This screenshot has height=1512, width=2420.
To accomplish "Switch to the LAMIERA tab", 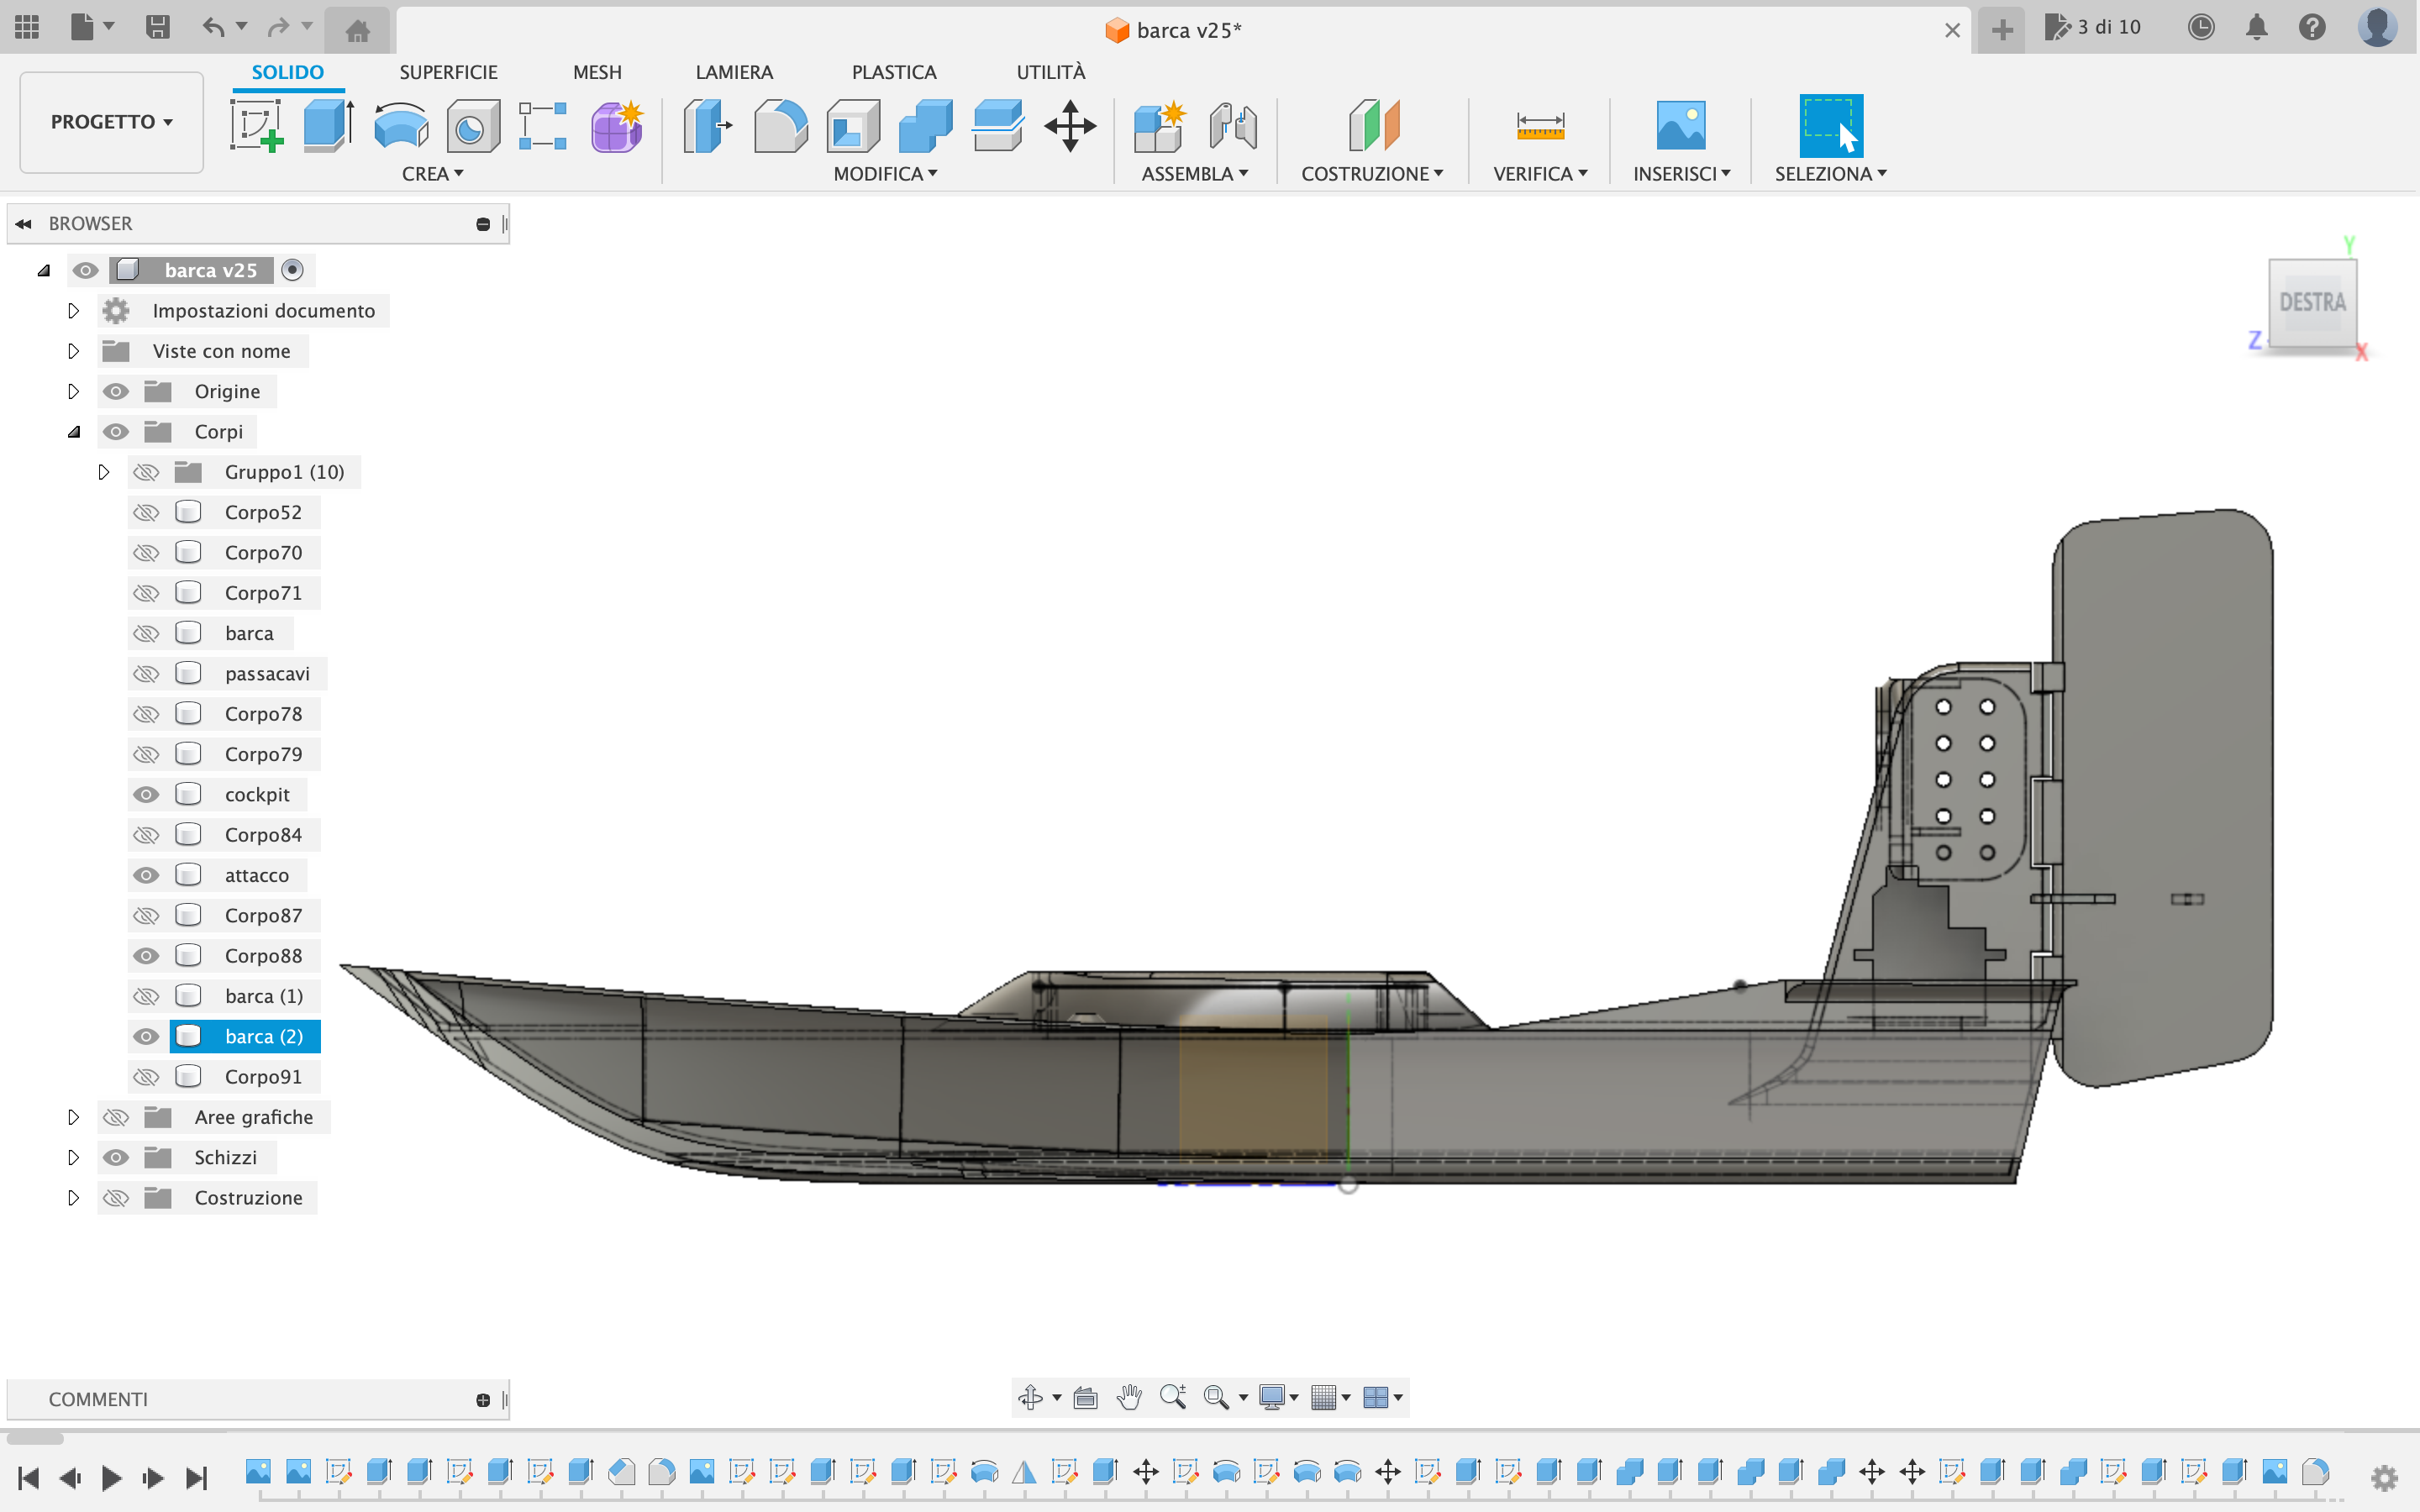I will [734, 72].
